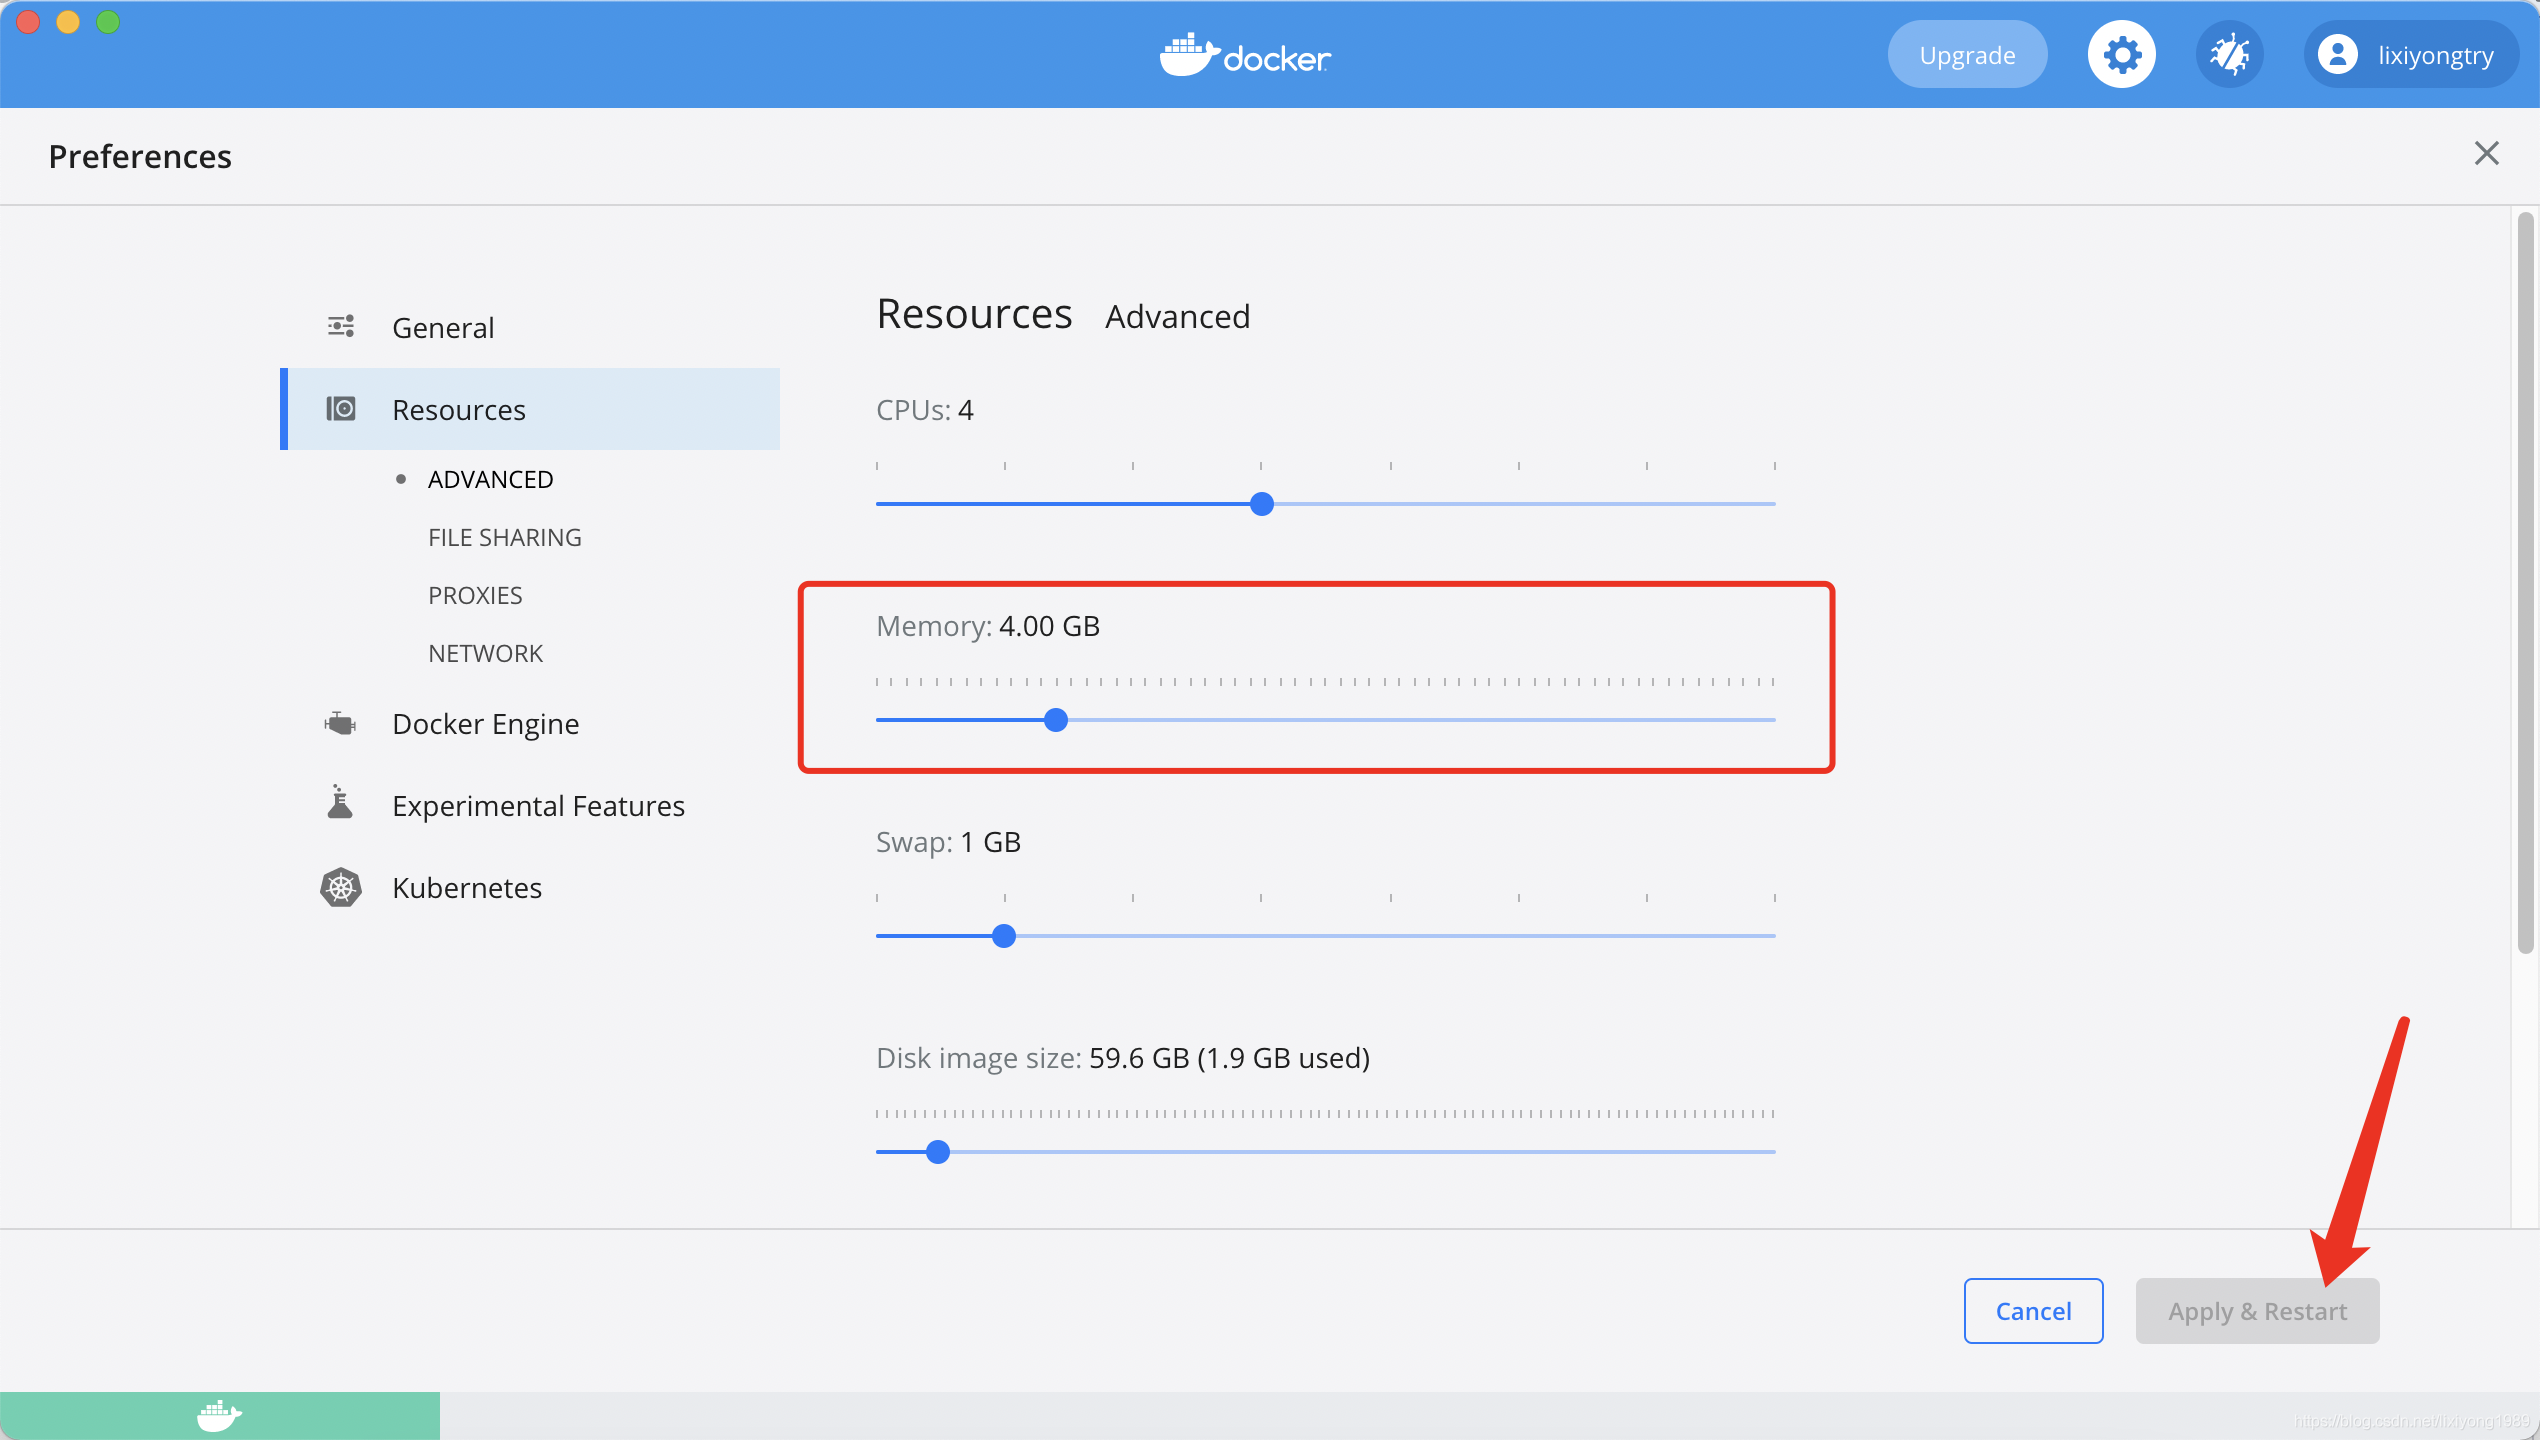Image resolution: width=2540 pixels, height=1440 pixels.
Task: Expand the PROXIES section
Action: (x=475, y=593)
